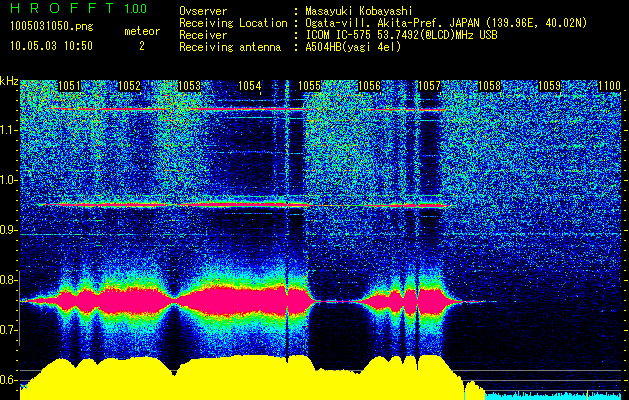The height and width of the screenshot is (400, 629).
Task: Click the 1053 time marker
Action: point(189,86)
